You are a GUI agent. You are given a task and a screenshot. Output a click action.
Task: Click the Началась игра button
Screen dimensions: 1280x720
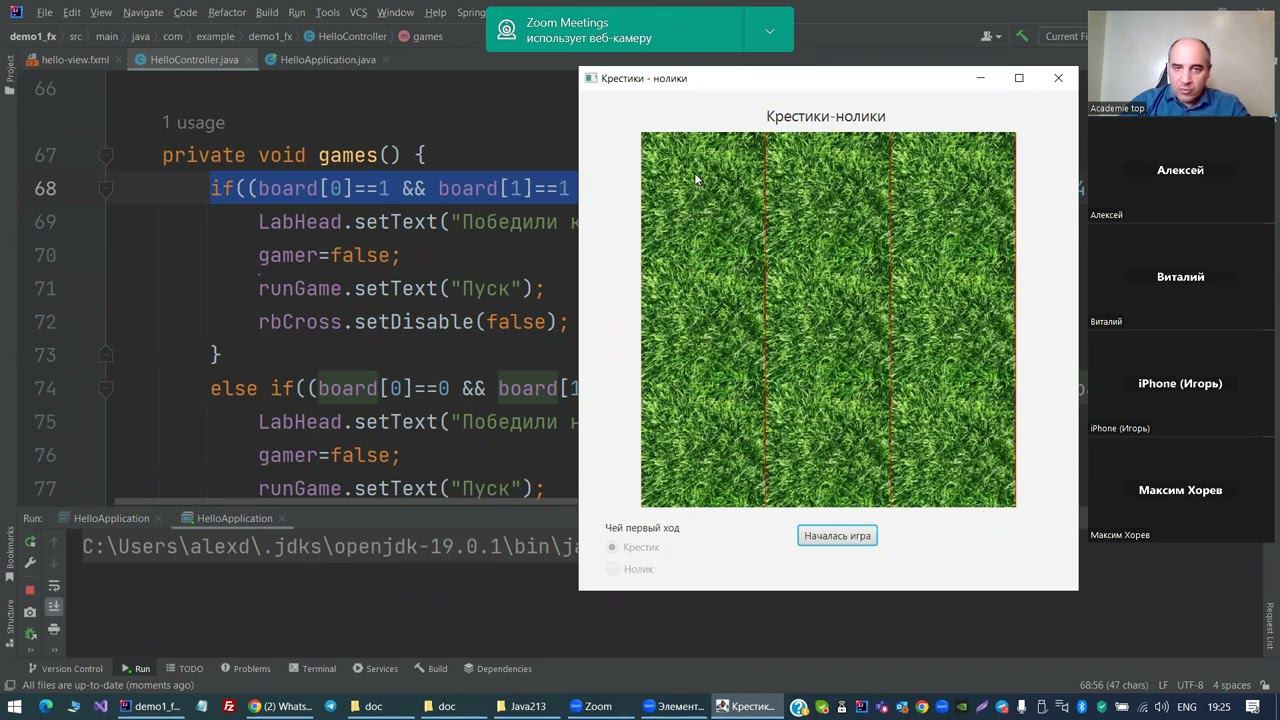[x=837, y=536]
